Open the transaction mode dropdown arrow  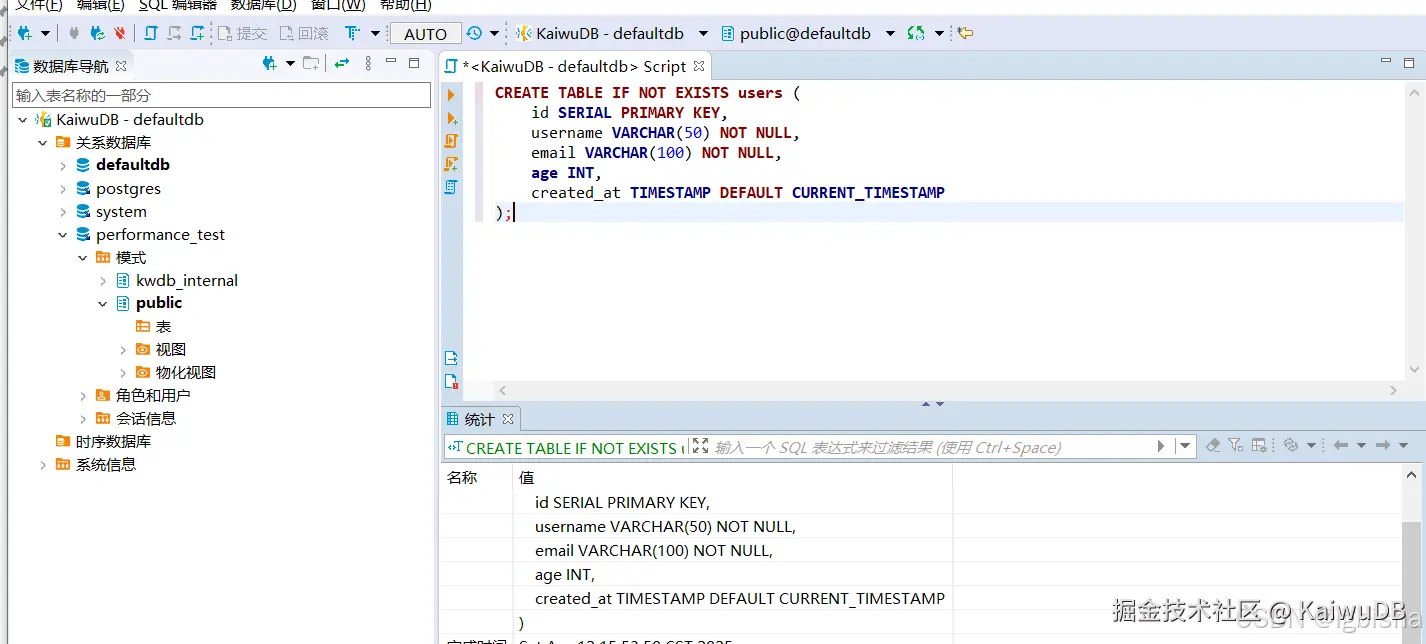[x=376, y=33]
